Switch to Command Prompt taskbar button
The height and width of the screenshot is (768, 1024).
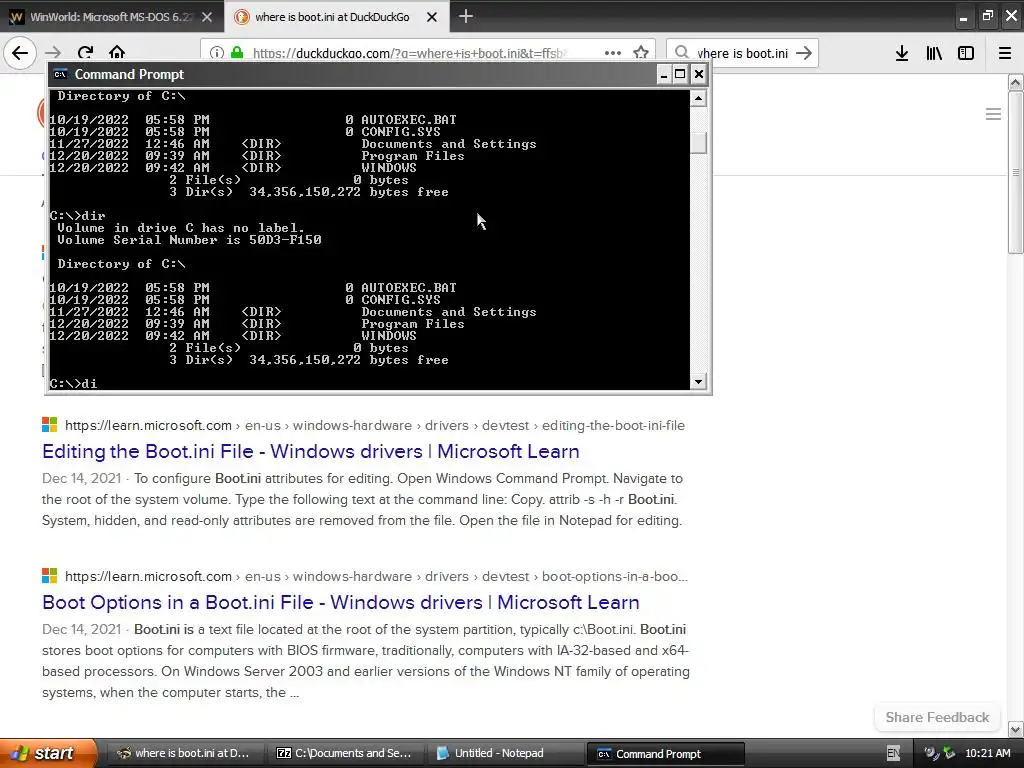pyautogui.click(x=665, y=754)
